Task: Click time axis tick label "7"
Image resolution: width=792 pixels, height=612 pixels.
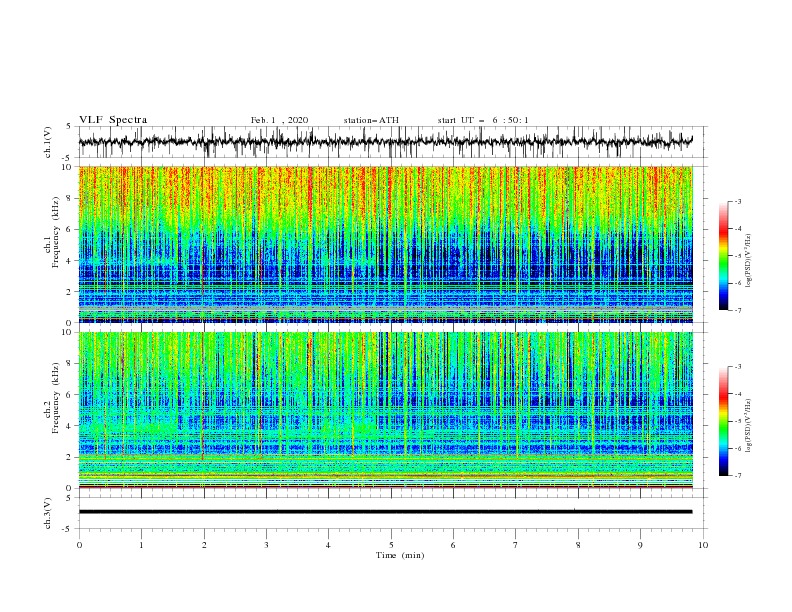Action: pyautogui.click(x=516, y=545)
